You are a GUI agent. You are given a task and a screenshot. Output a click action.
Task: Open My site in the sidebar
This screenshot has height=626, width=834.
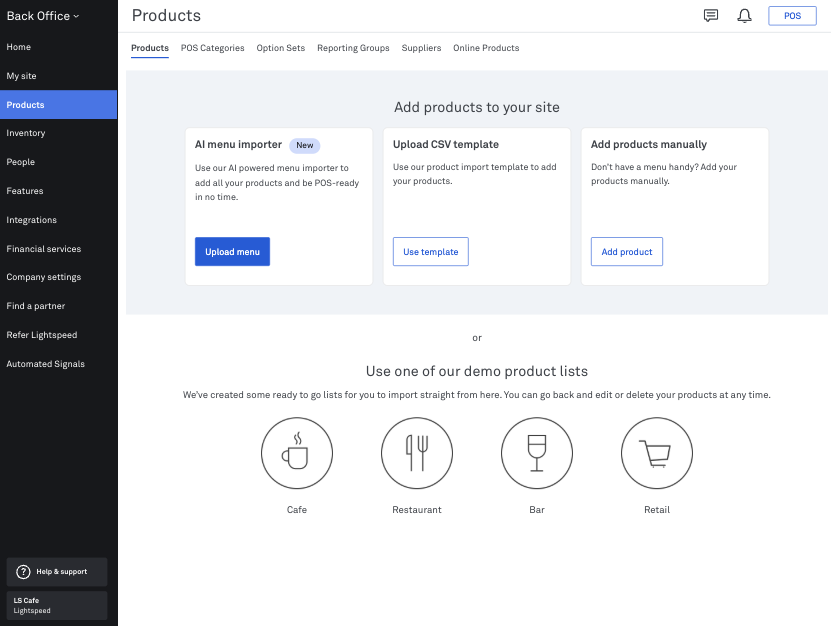pos(59,76)
